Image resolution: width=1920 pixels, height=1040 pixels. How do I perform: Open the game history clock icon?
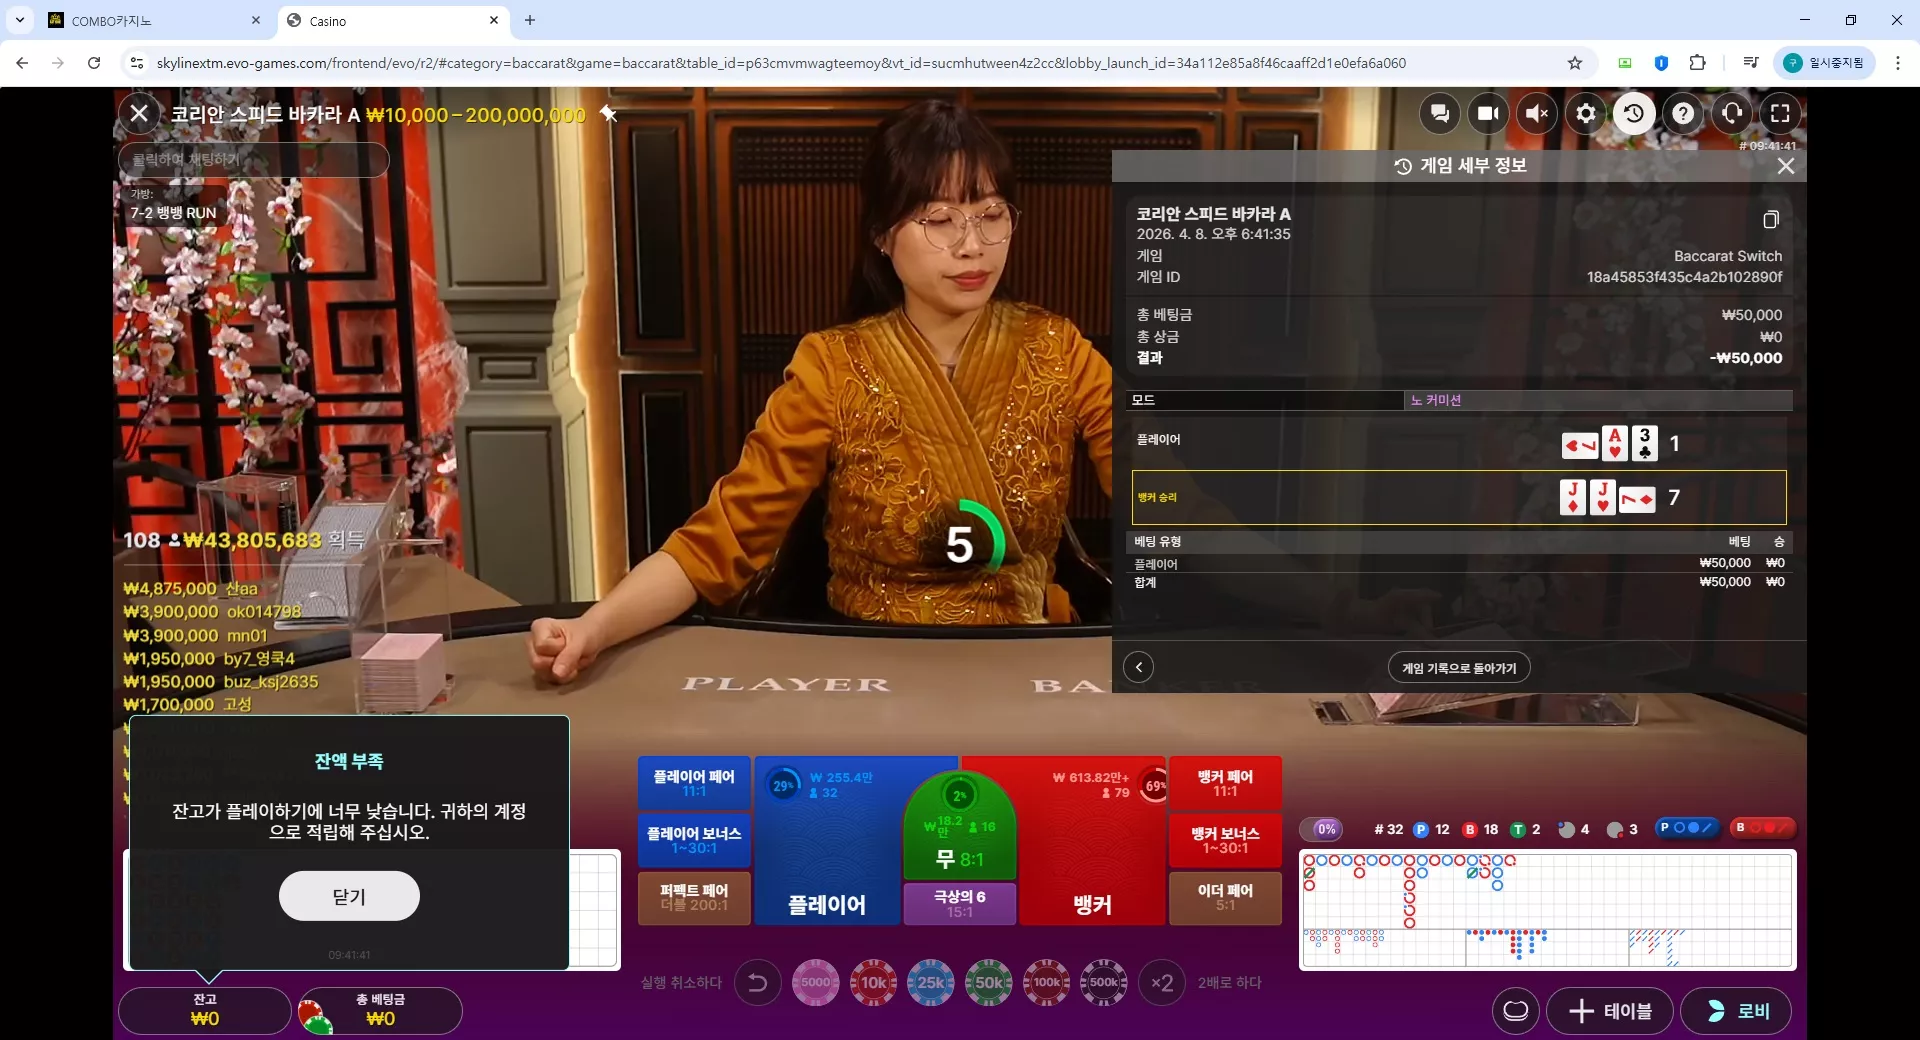pos(1634,114)
